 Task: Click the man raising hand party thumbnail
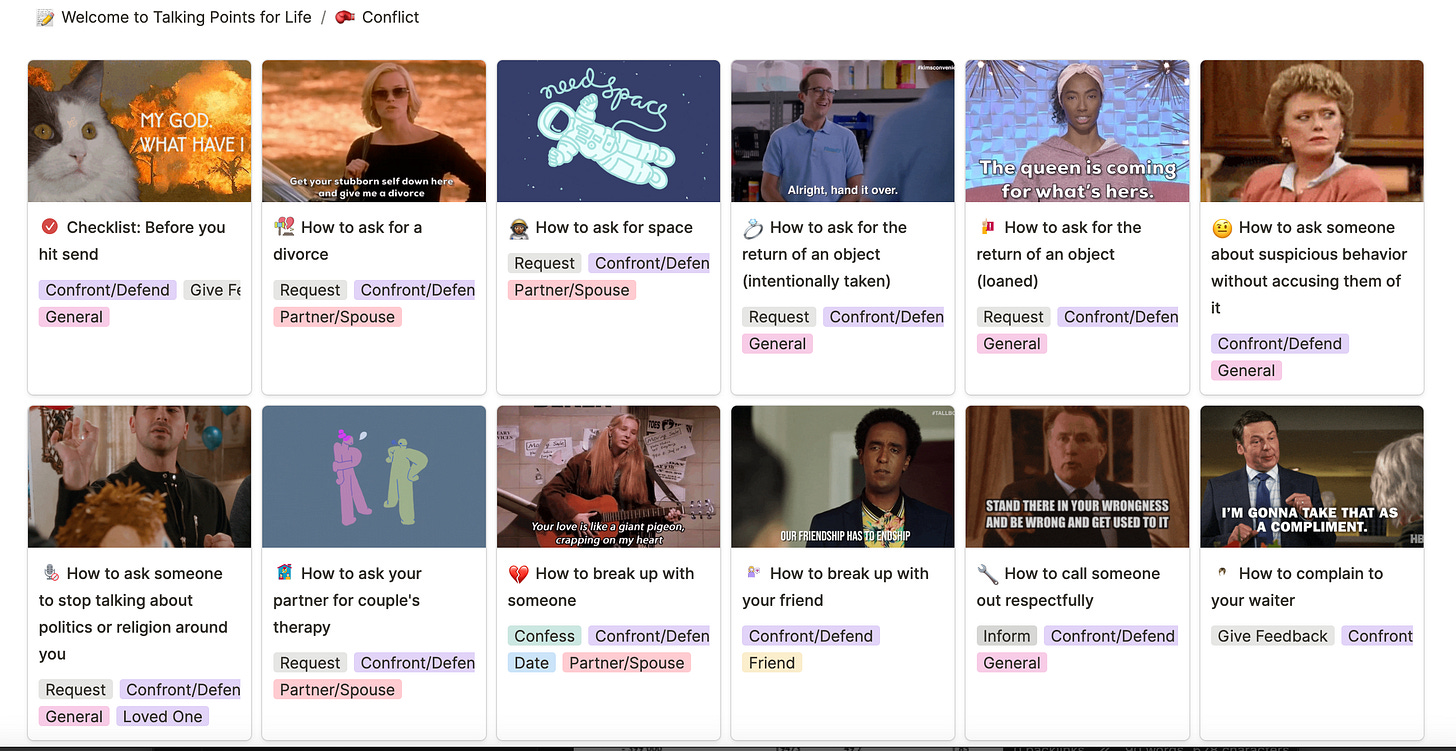pyautogui.click(x=139, y=477)
